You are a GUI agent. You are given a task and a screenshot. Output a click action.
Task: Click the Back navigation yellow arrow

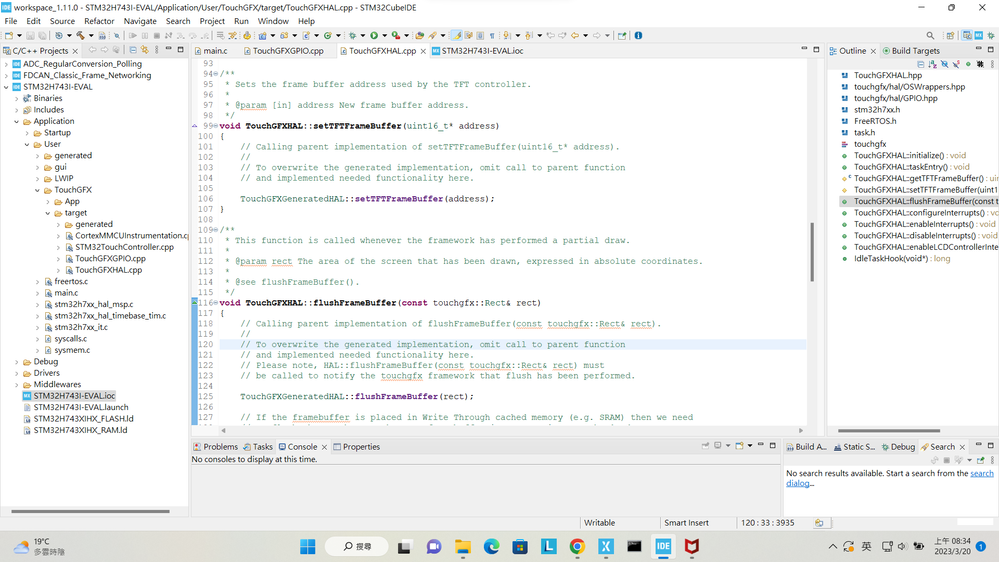[x=575, y=36]
